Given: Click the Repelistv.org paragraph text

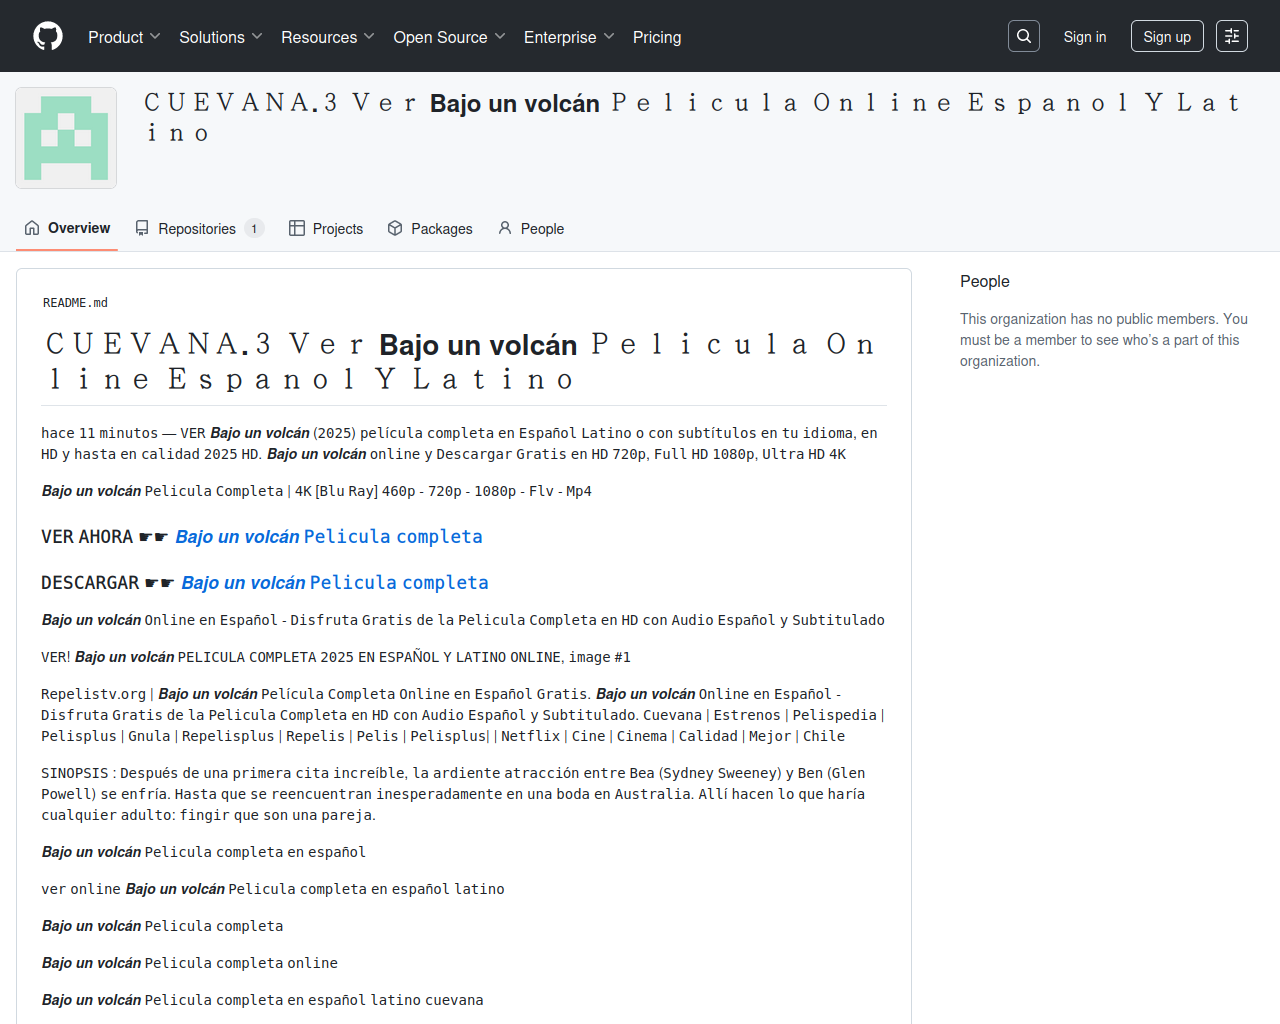Looking at the screenshot, I should (463, 715).
